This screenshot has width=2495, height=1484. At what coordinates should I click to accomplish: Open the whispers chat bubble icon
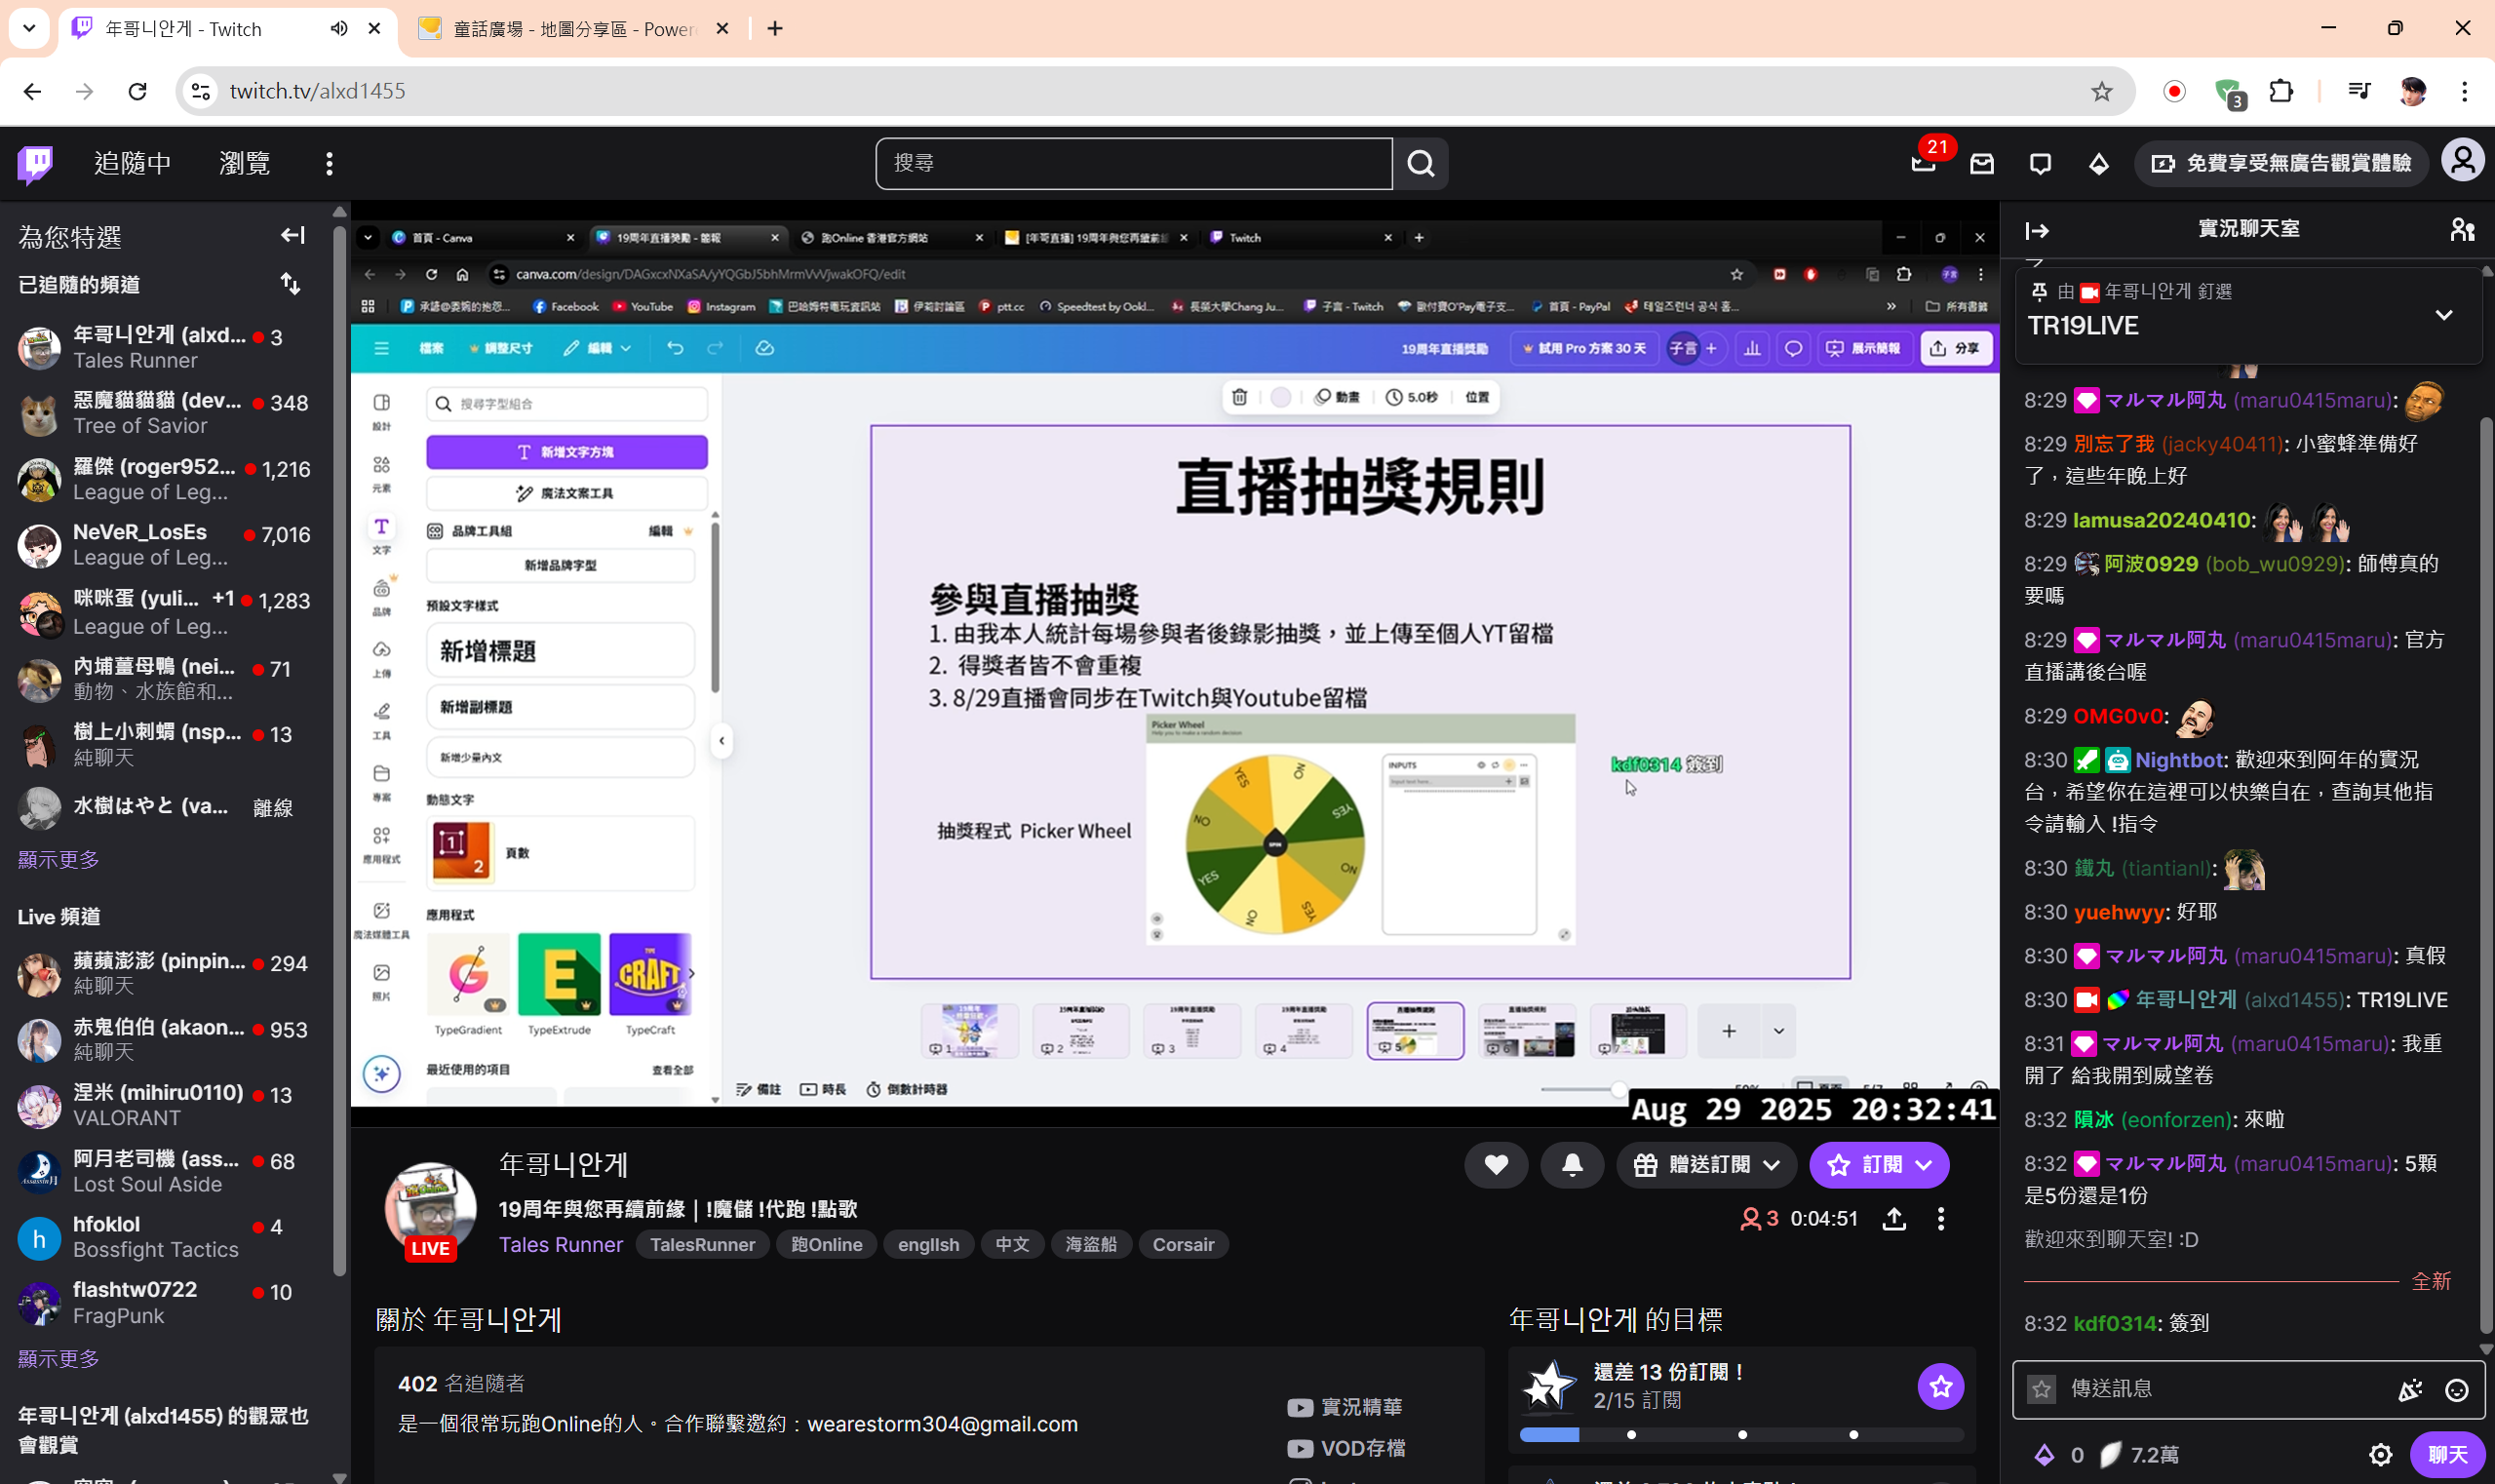pos(2040,163)
